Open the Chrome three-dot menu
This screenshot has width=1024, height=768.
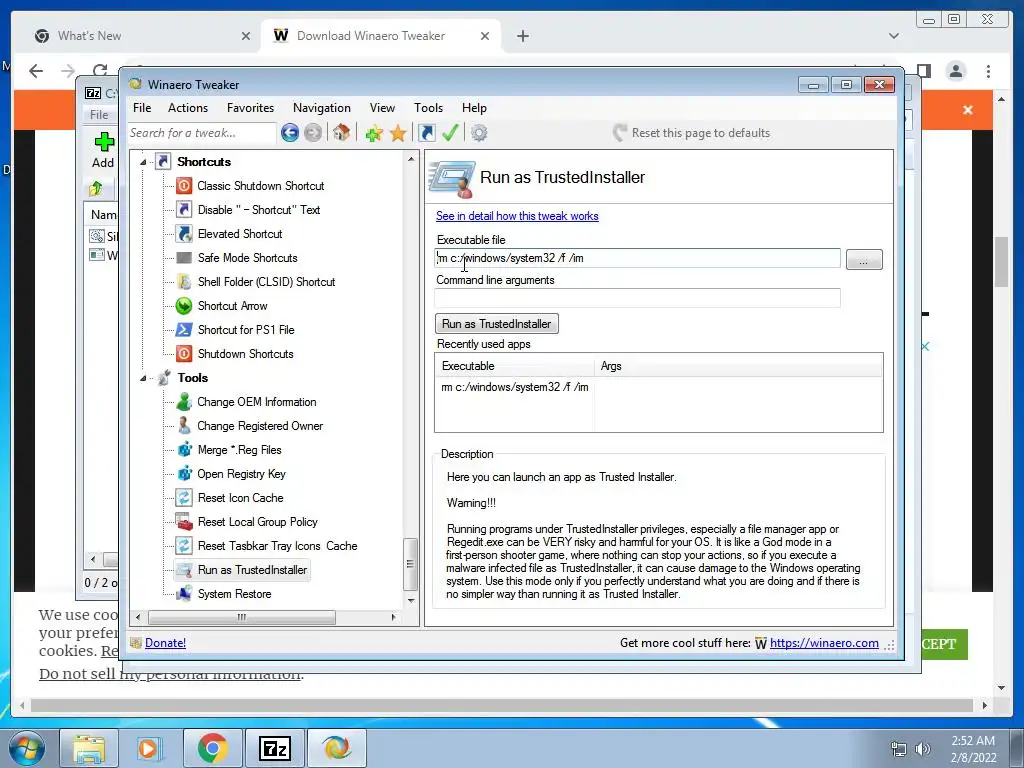coord(988,71)
